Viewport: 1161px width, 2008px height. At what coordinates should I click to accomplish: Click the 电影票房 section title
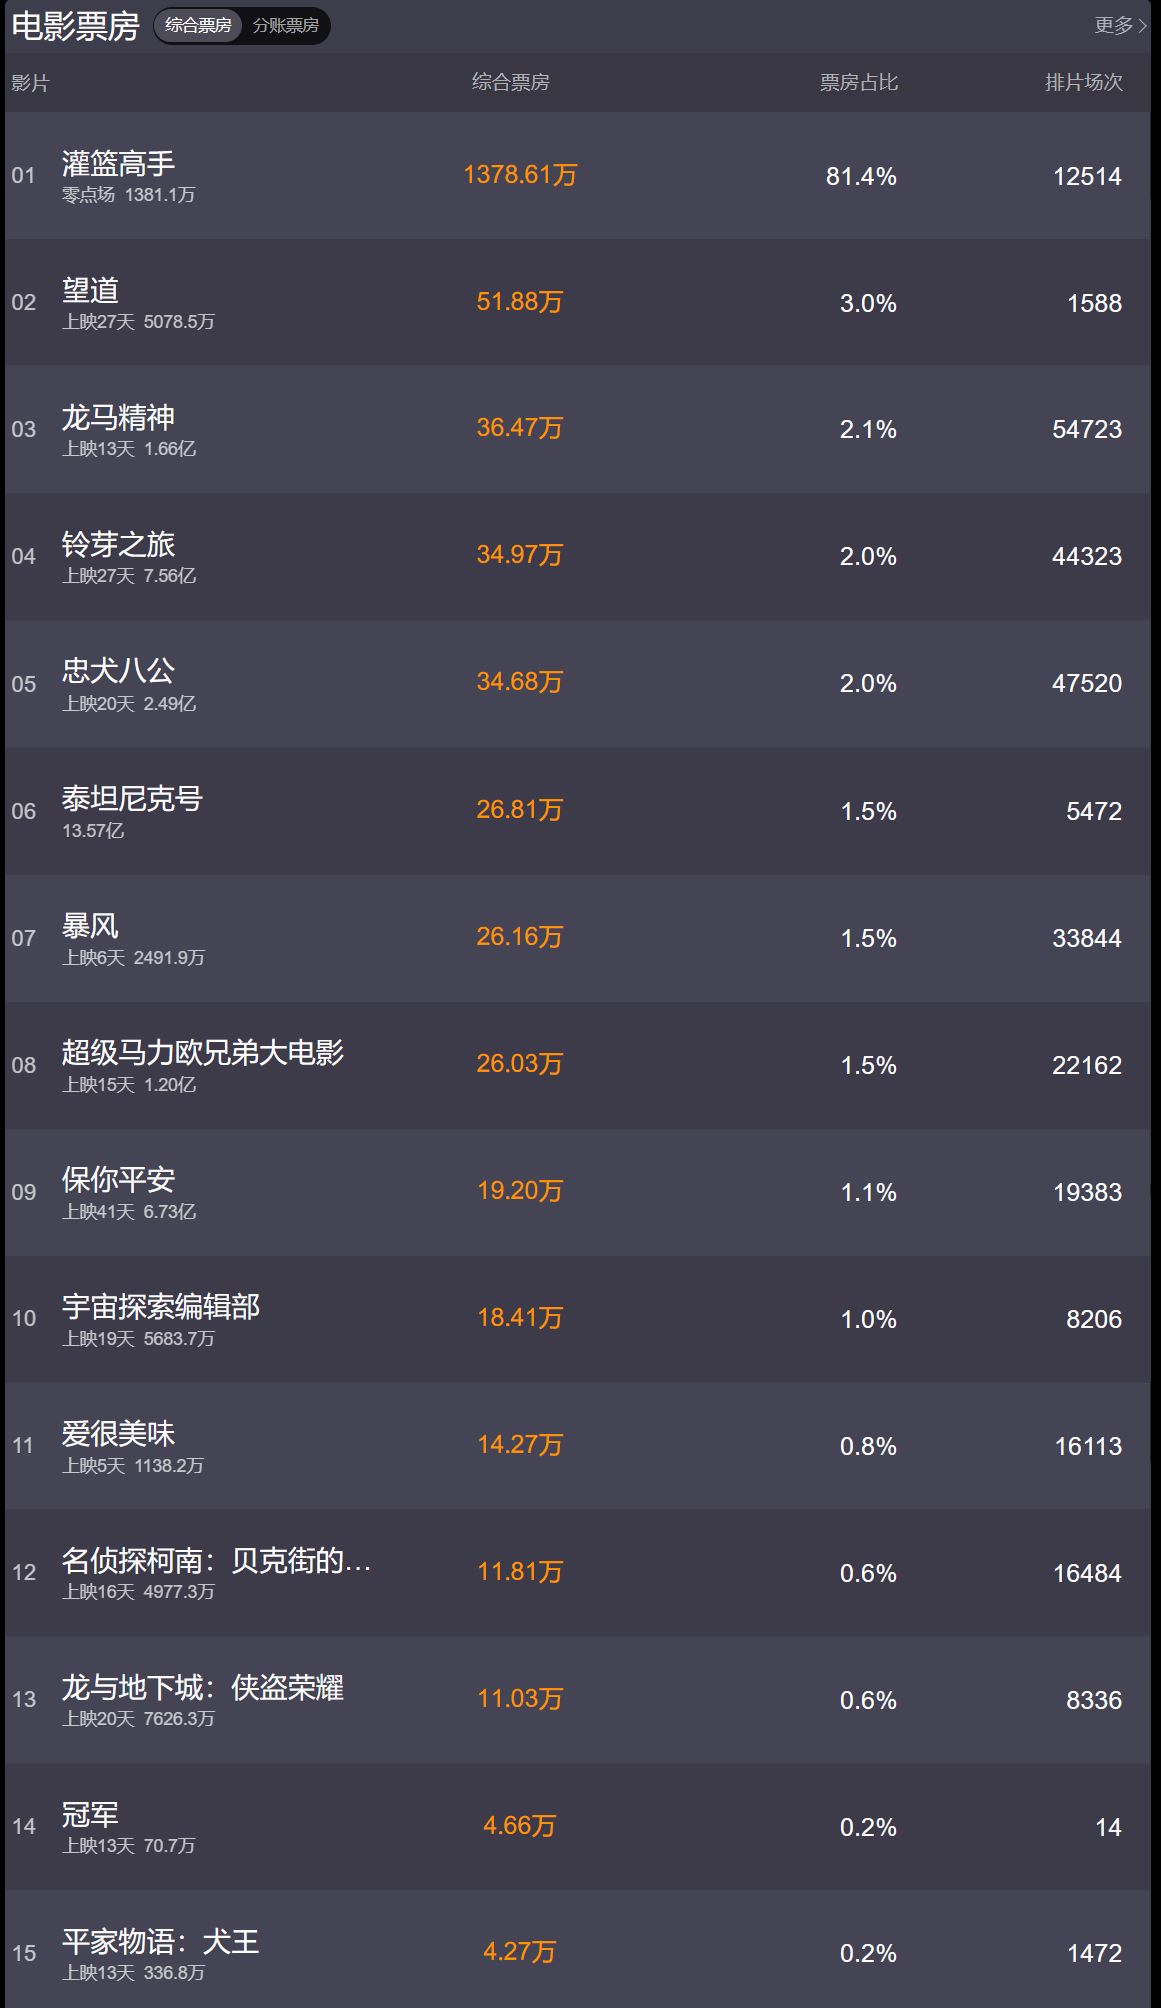75,26
